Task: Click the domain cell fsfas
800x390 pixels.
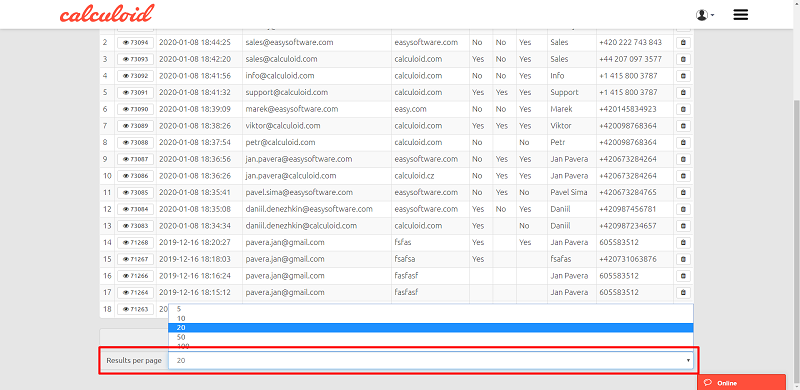Action: coord(430,242)
